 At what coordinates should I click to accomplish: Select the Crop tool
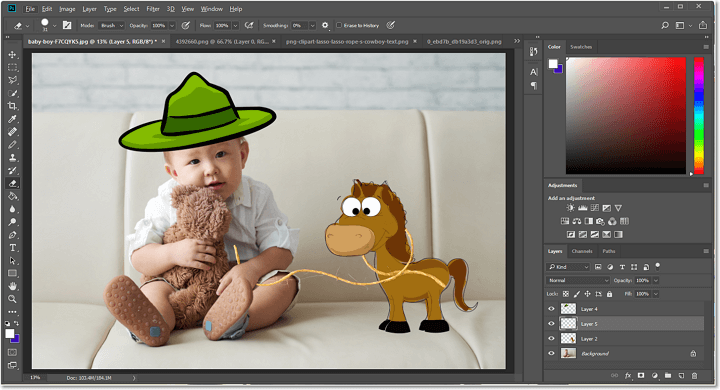point(12,106)
